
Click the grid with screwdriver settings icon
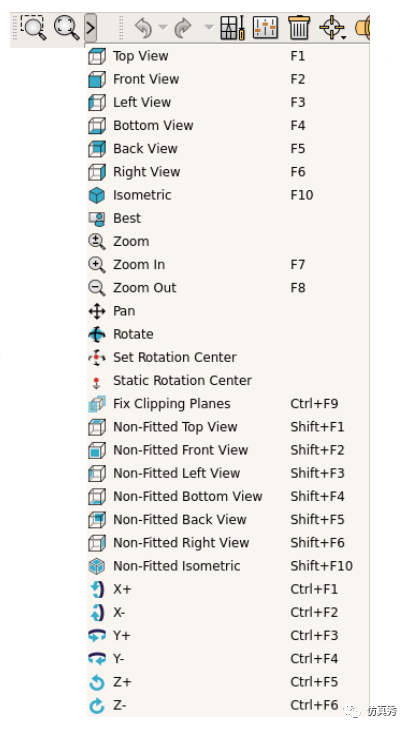tap(232, 27)
